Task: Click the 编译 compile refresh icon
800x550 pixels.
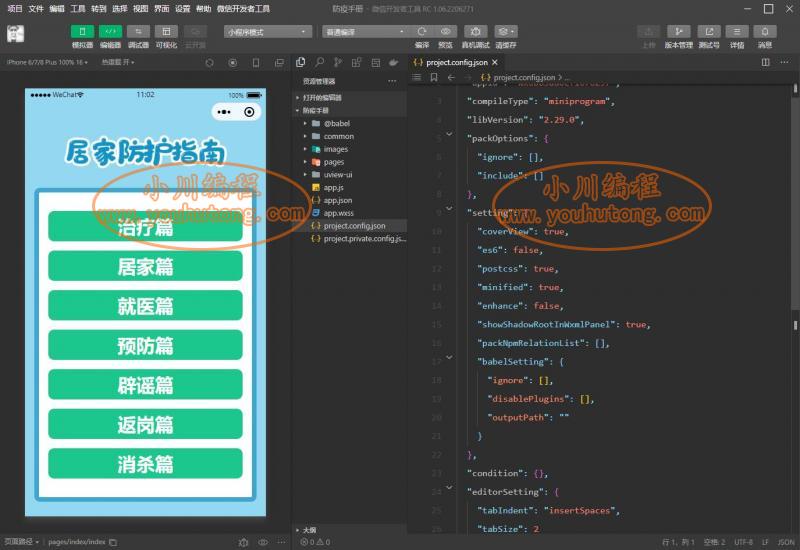Action: 421,32
